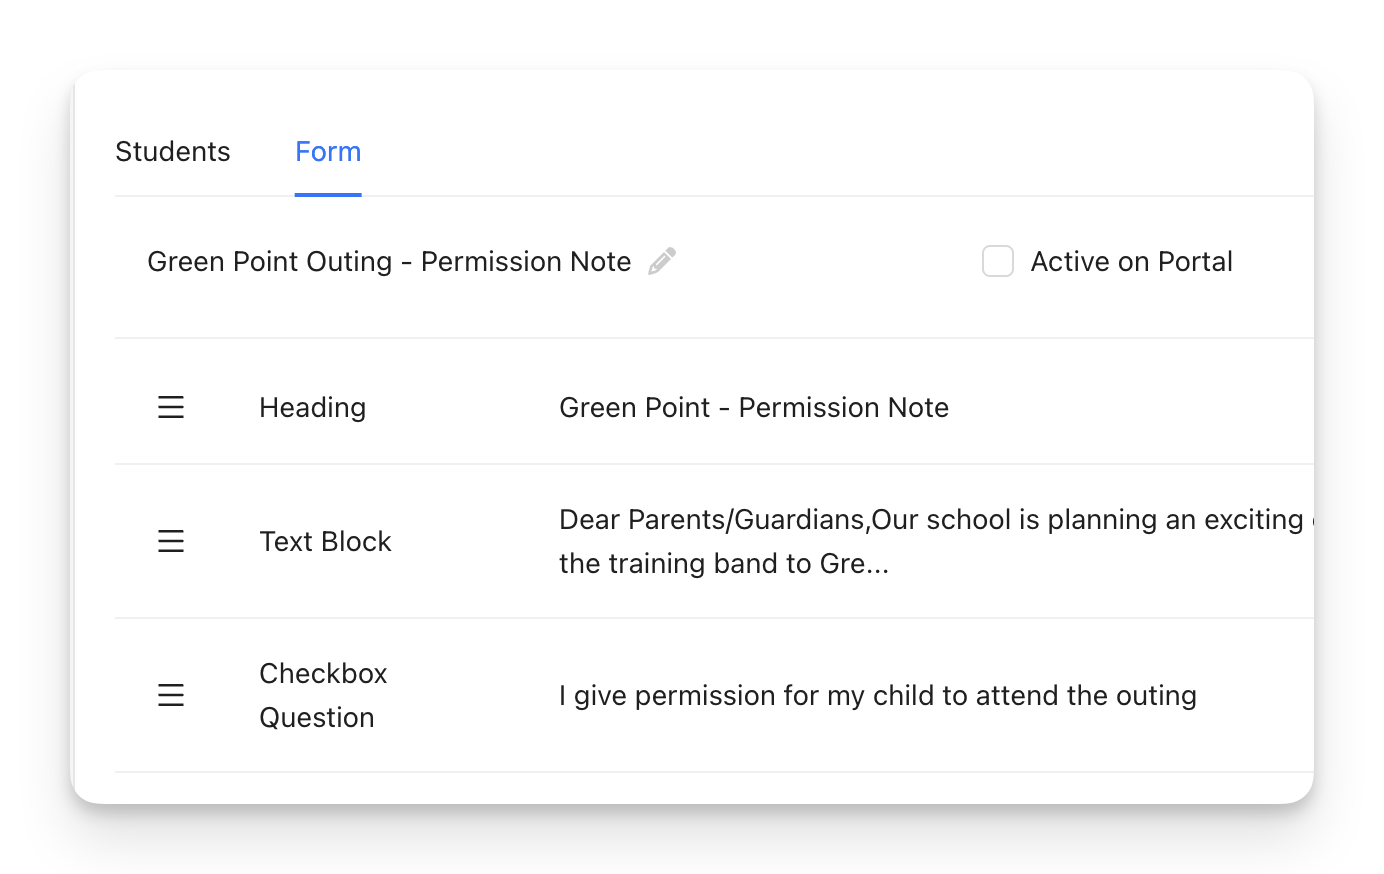Click the Green Point Outing form title

(x=389, y=261)
